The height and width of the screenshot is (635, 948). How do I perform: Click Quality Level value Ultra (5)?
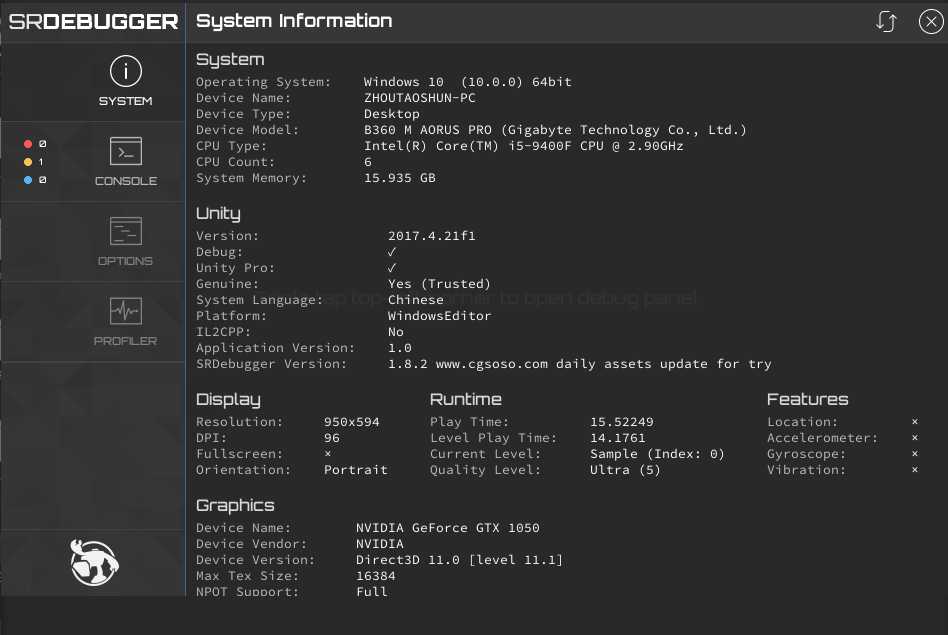[625, 470]
